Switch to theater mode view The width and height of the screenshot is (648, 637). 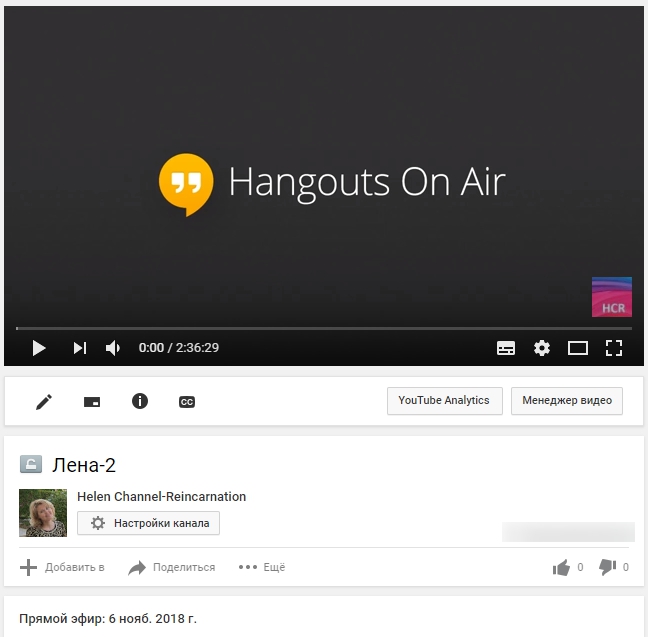(578, 348)
